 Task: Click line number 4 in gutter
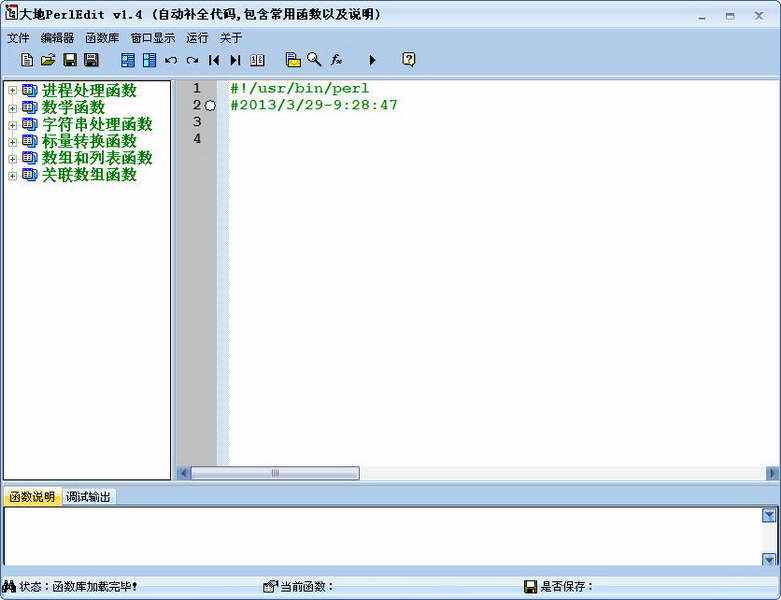click(197, 138)
